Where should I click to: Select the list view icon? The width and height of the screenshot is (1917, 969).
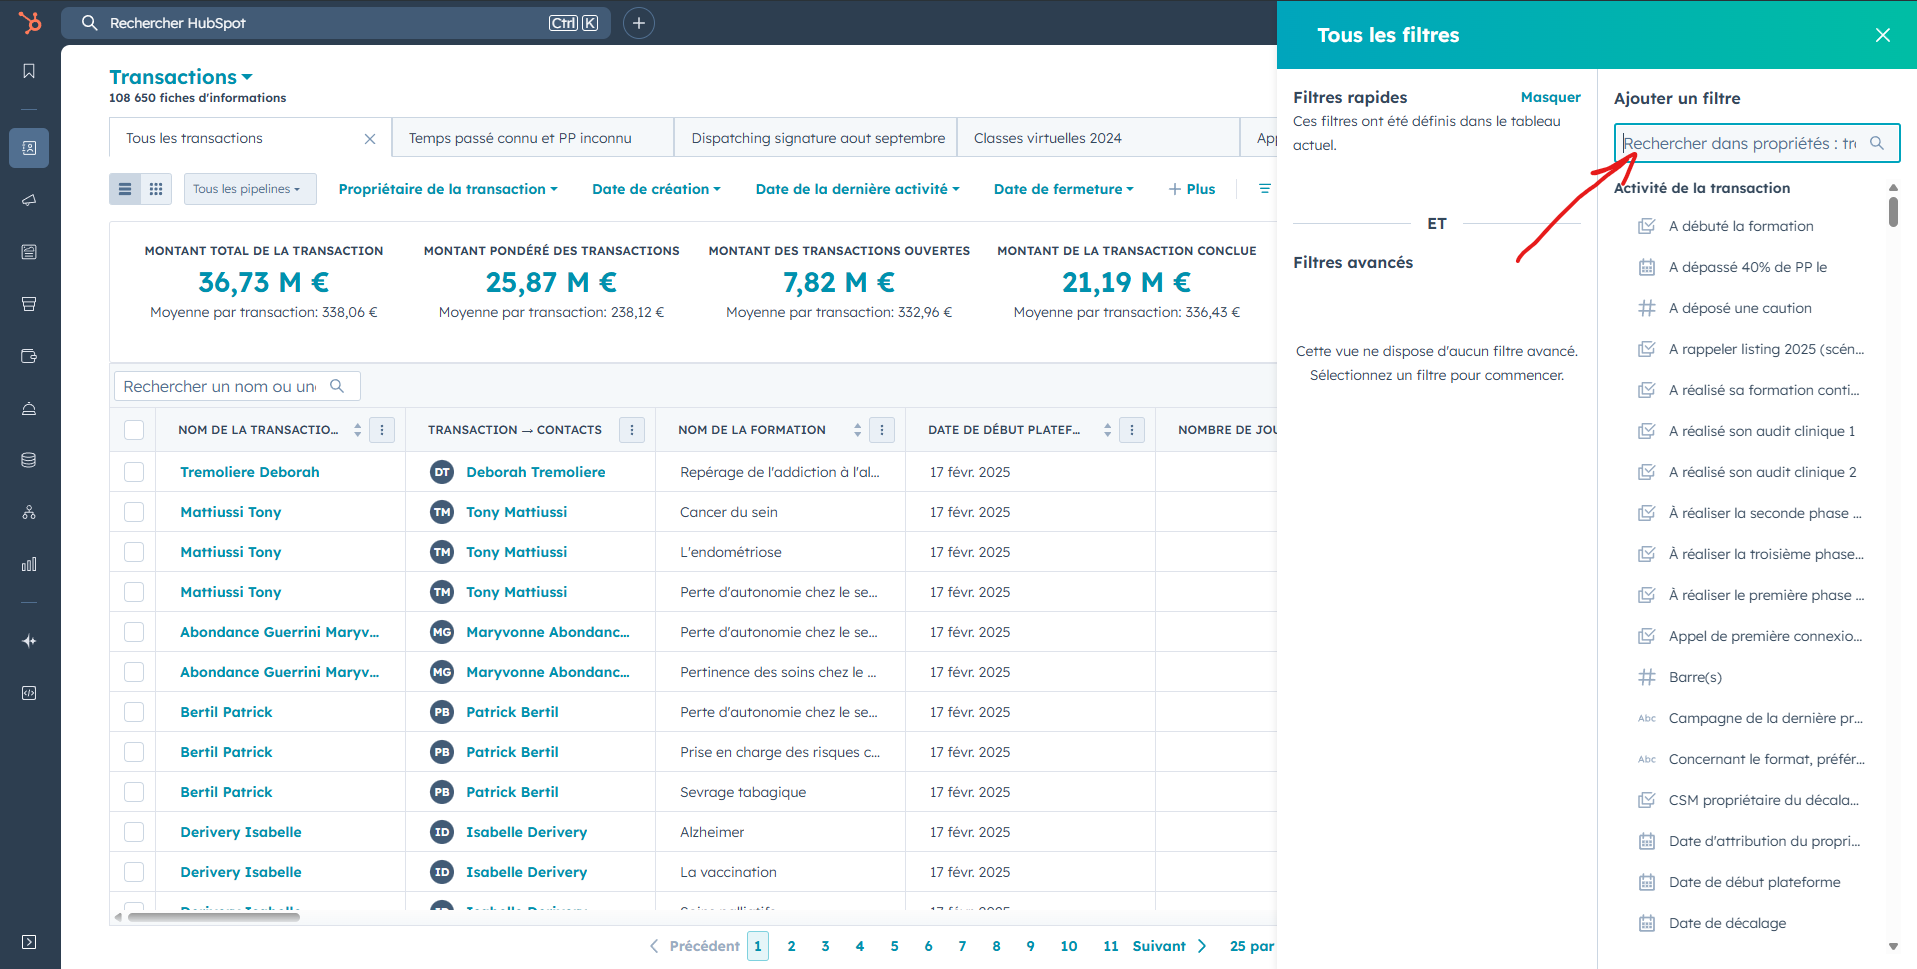tap(125, 189)
